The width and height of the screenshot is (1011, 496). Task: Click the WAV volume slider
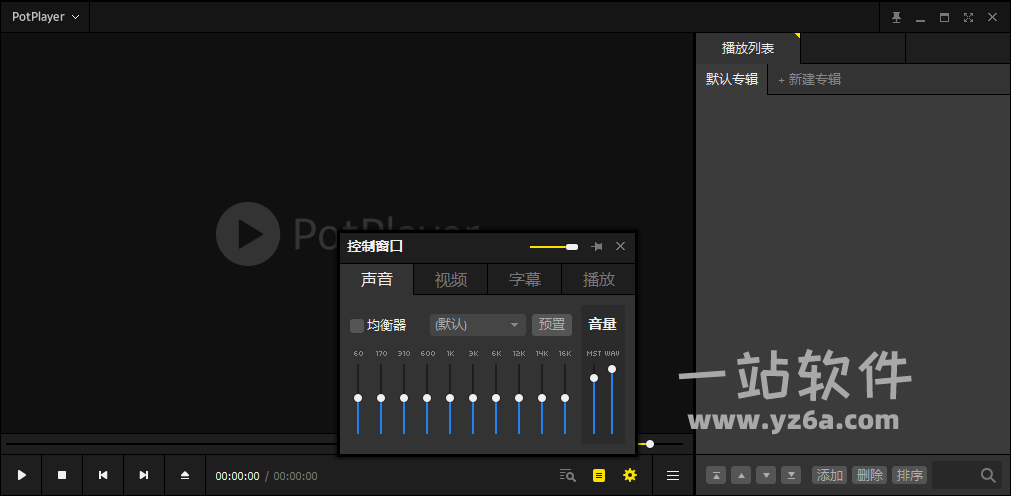[612, 399]
